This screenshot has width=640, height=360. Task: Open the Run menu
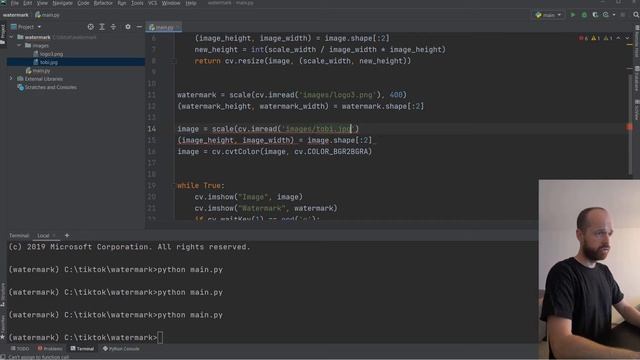(x=122, y=3)
